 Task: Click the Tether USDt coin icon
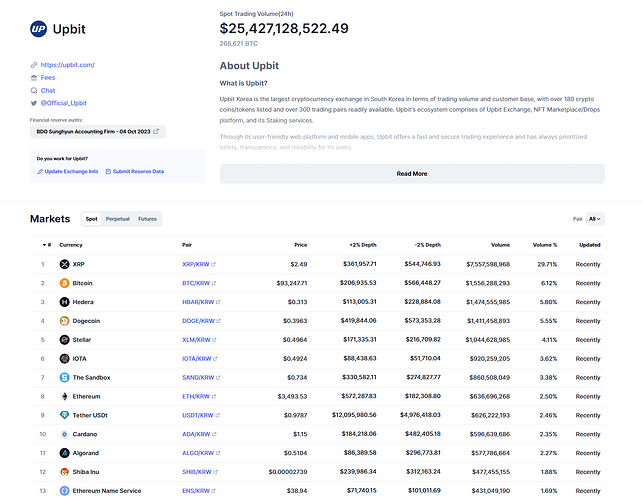64,415
